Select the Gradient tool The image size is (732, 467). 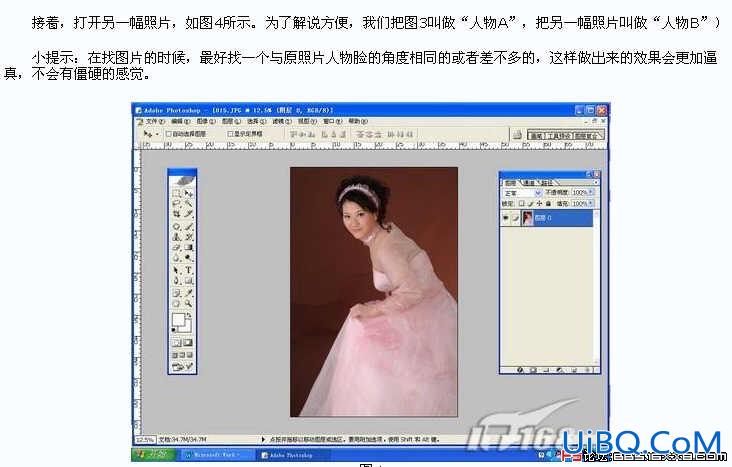click(188, 248)
